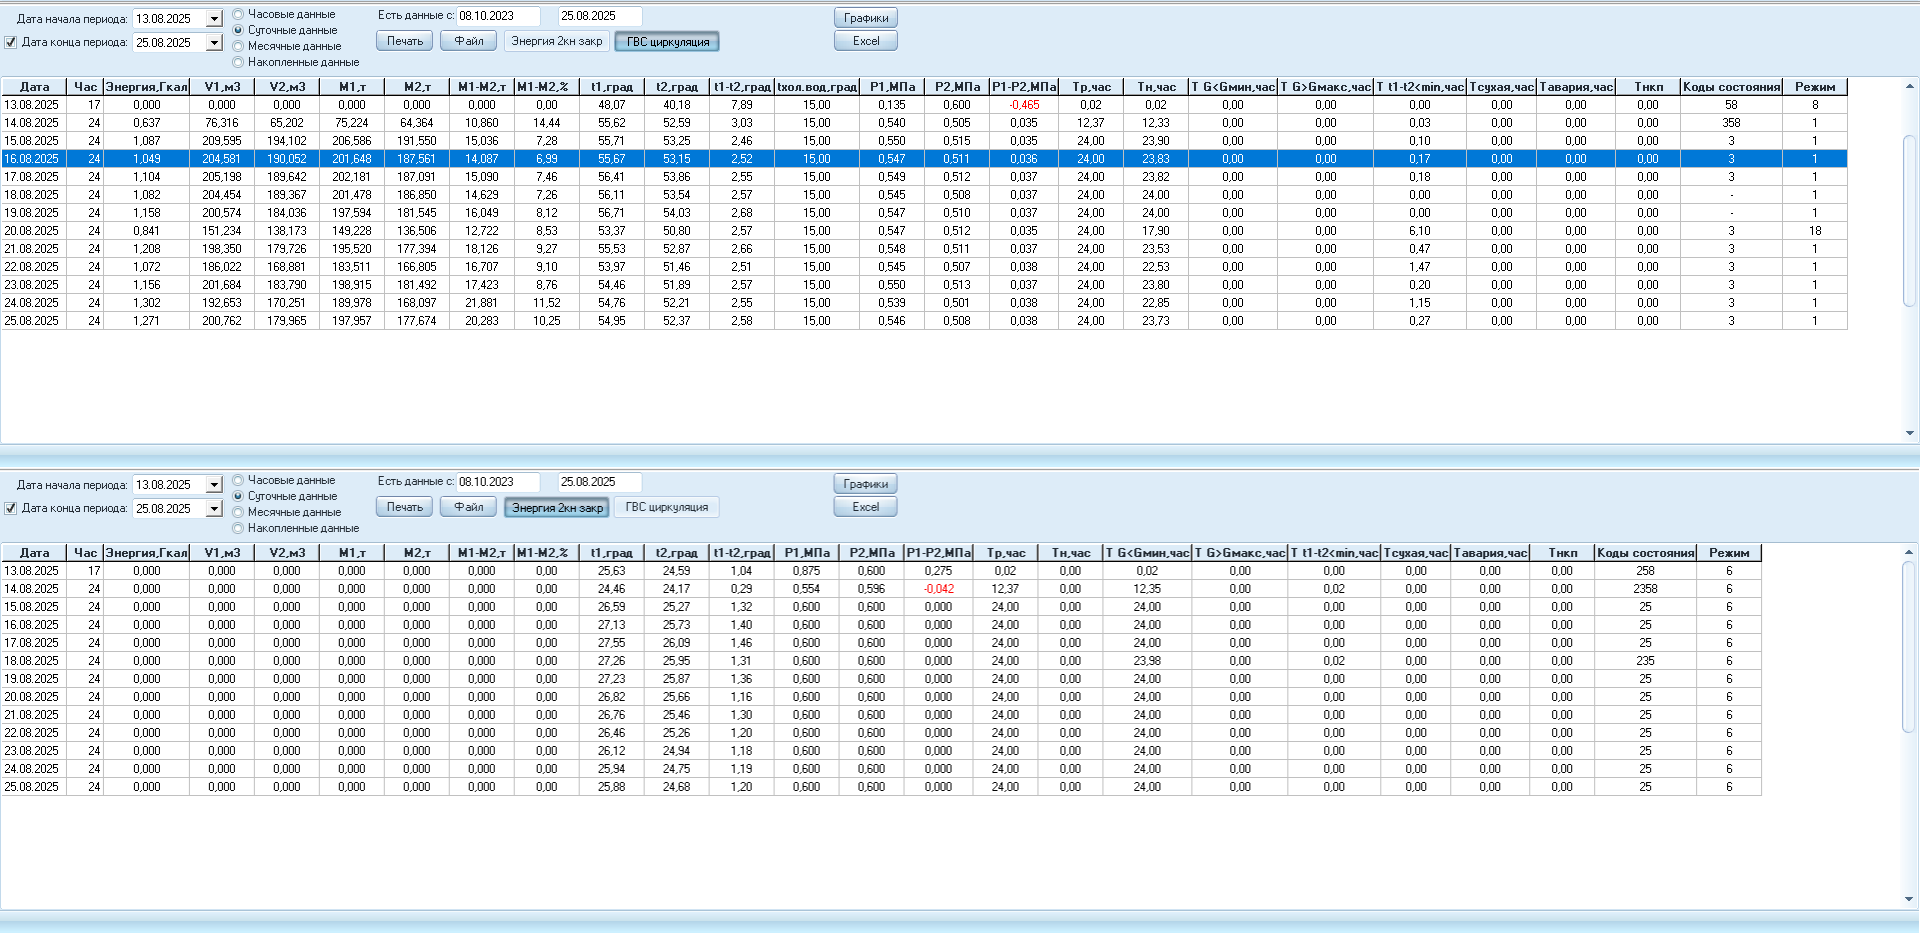1920x934 pixels.
Task: Choose Месячные данные radio in lower panel
Action: point(238,512)
